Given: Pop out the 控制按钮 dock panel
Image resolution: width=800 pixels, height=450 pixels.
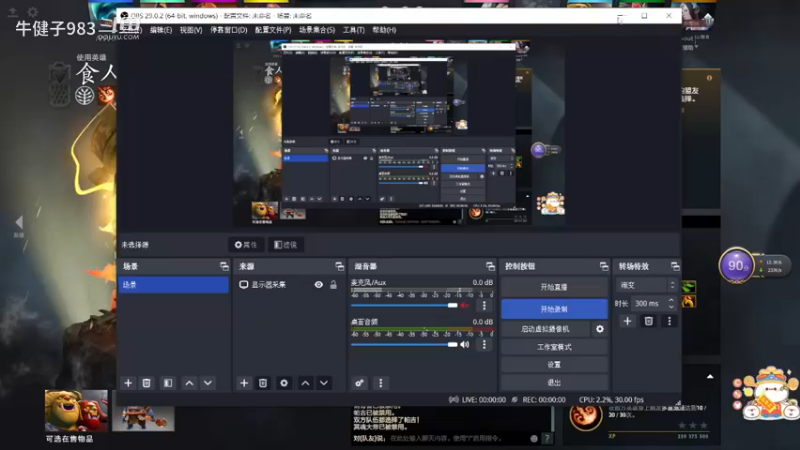Looking at the screenshot, I should tap(604, 266).
